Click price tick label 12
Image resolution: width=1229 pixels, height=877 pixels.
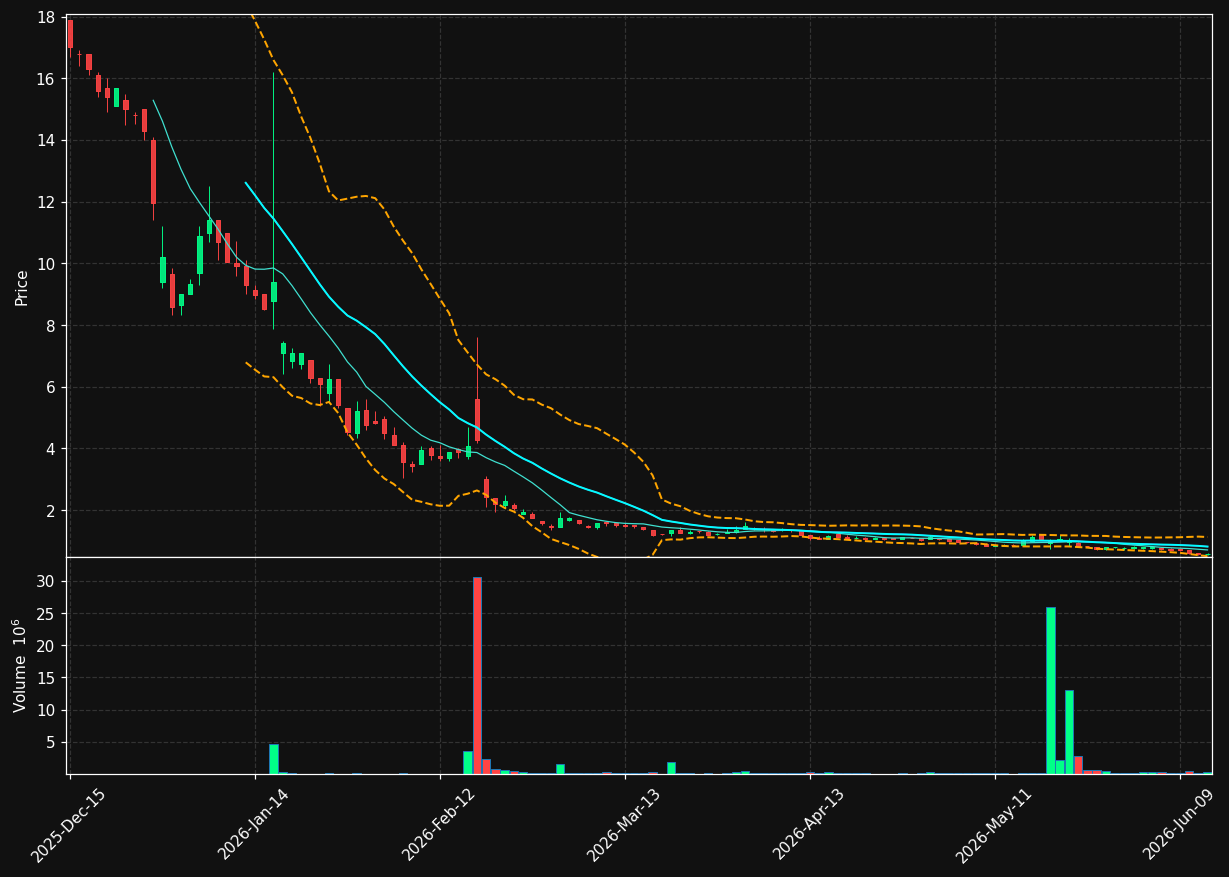tap(46, 202)
